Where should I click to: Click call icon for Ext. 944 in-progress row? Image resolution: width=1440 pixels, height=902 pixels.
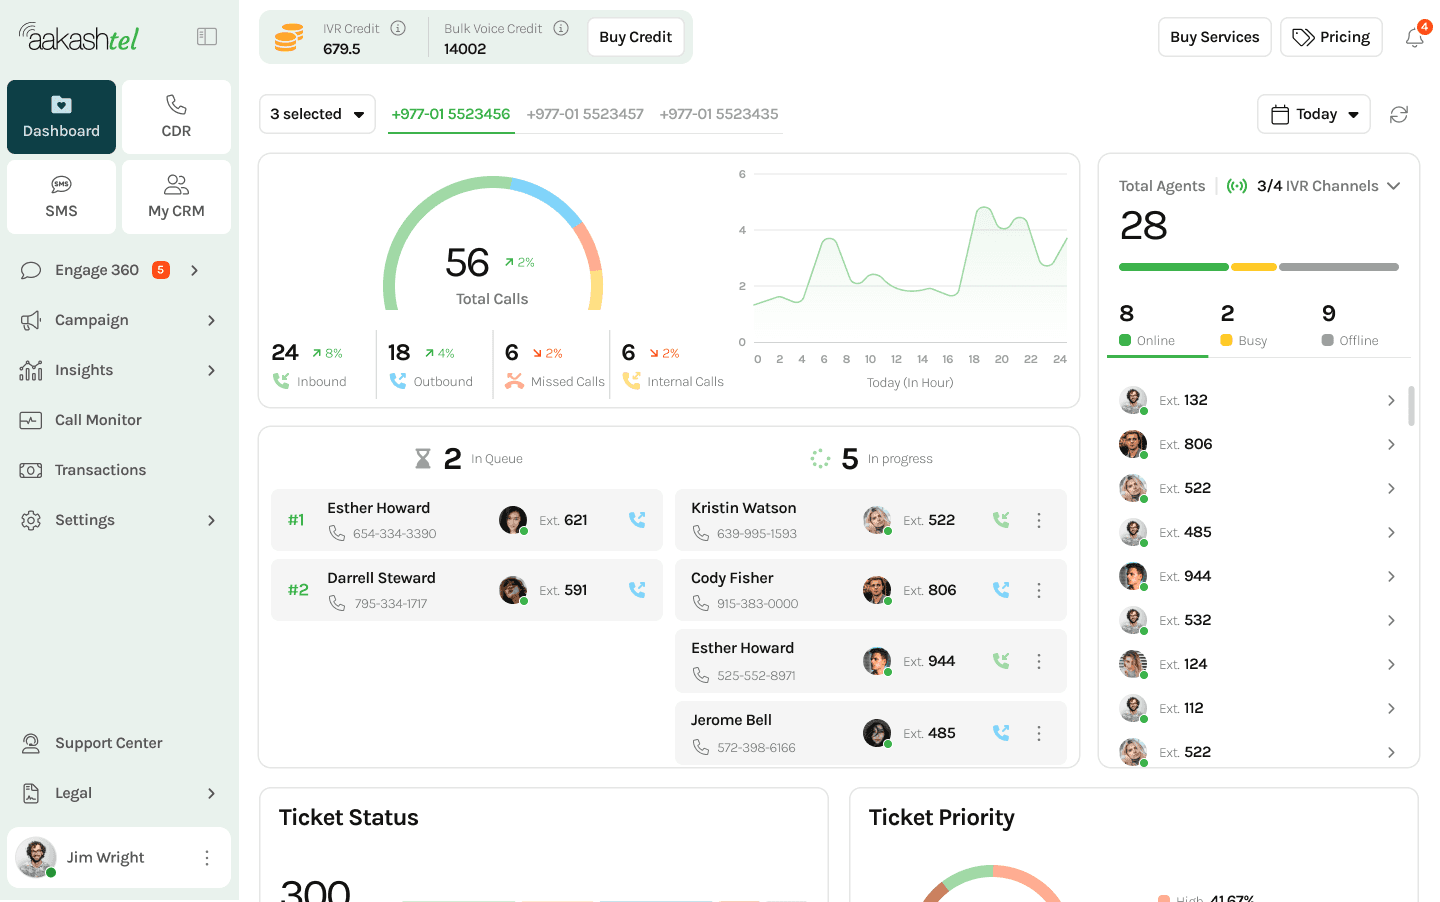click(x=1001, y=661)
